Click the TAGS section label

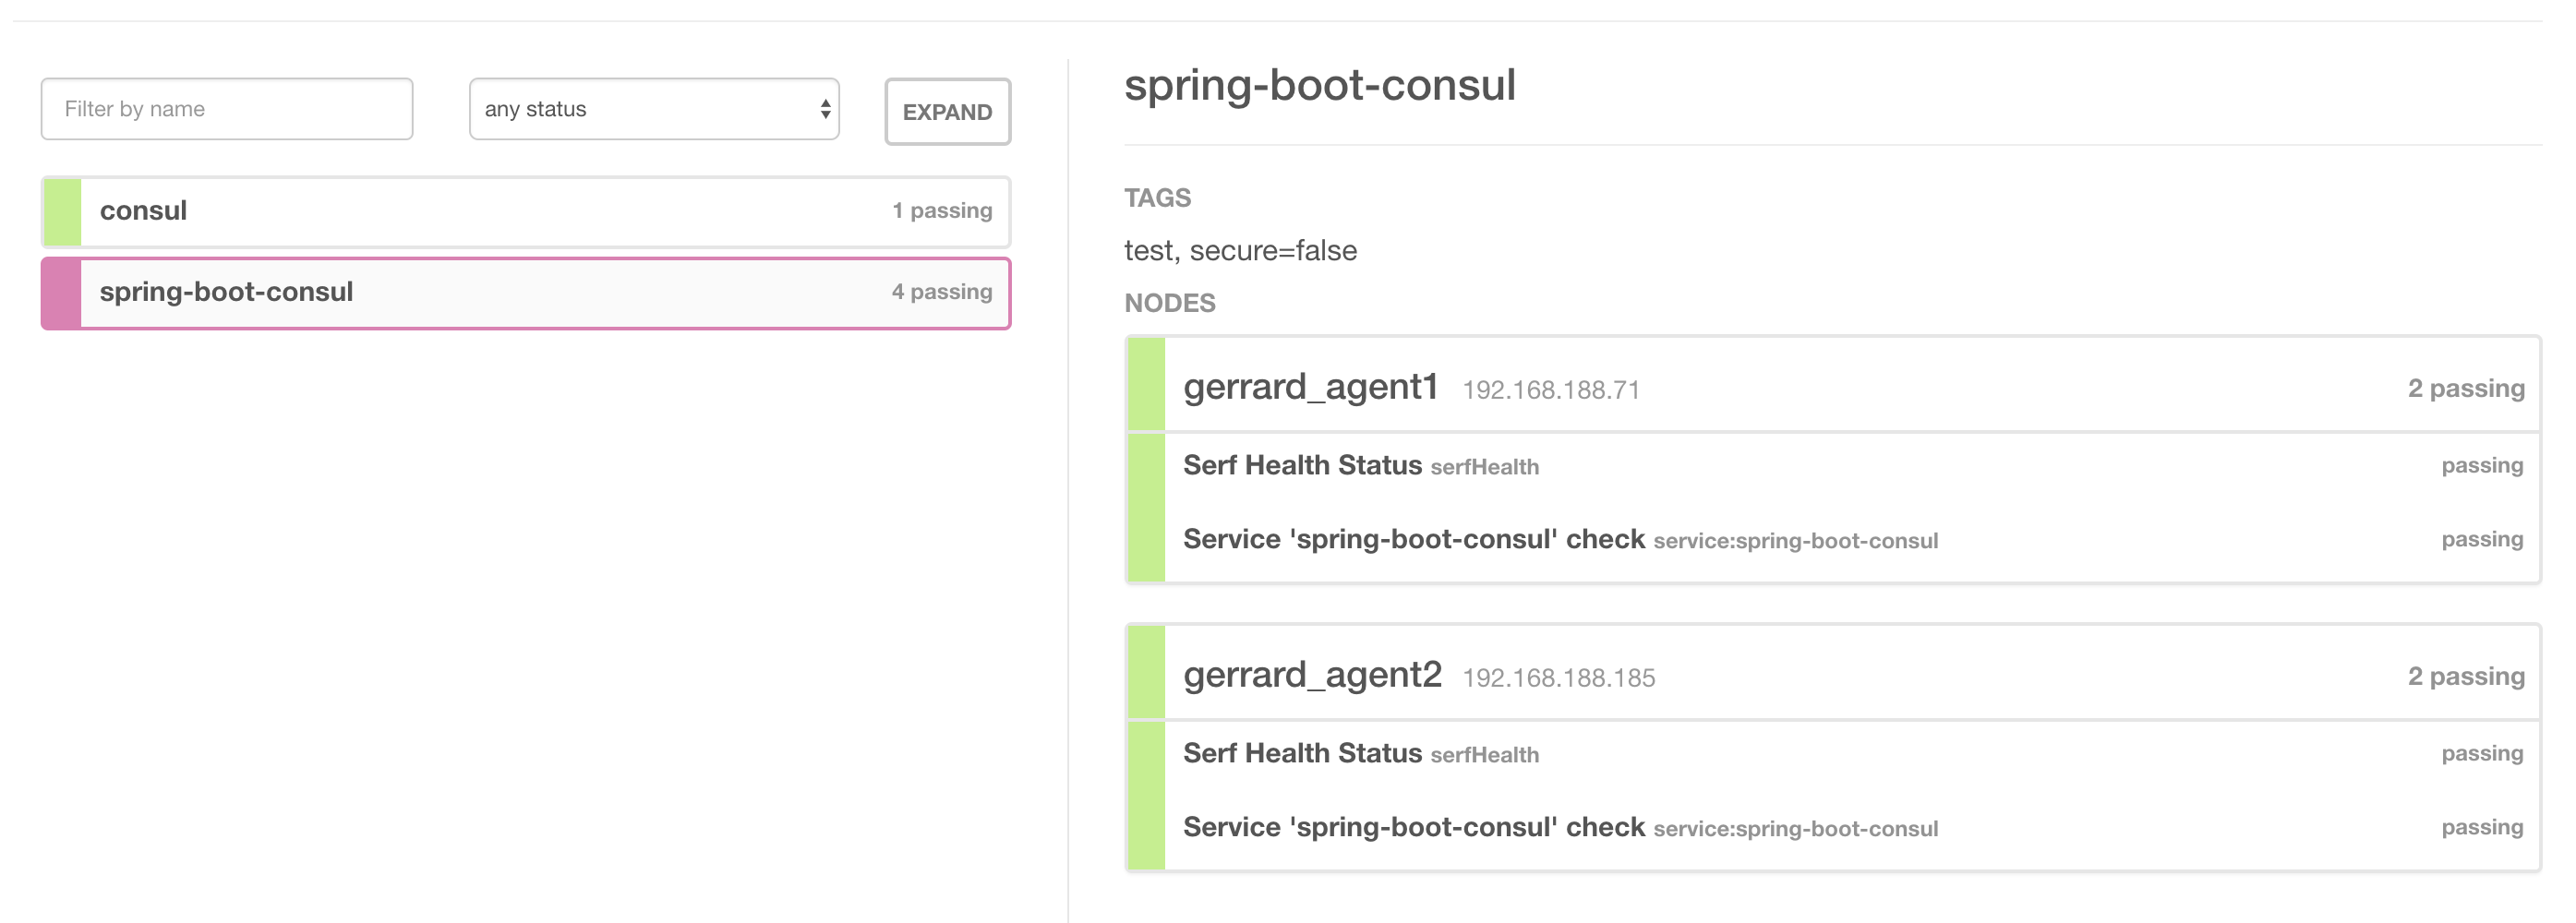coord(1158,198)
